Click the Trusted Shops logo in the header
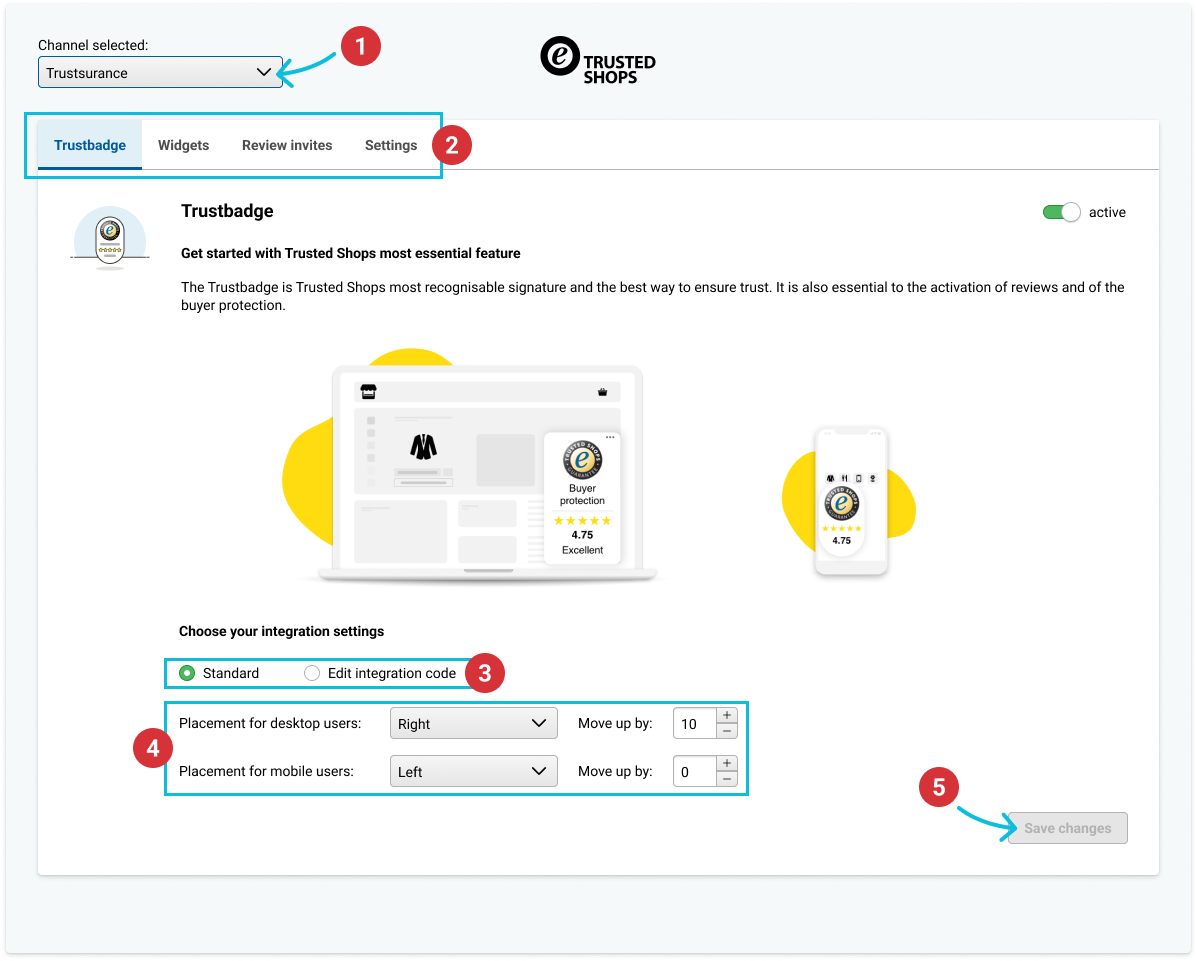Image resolution: width=1197 pixels, height=961 pixels. point(598,61)
